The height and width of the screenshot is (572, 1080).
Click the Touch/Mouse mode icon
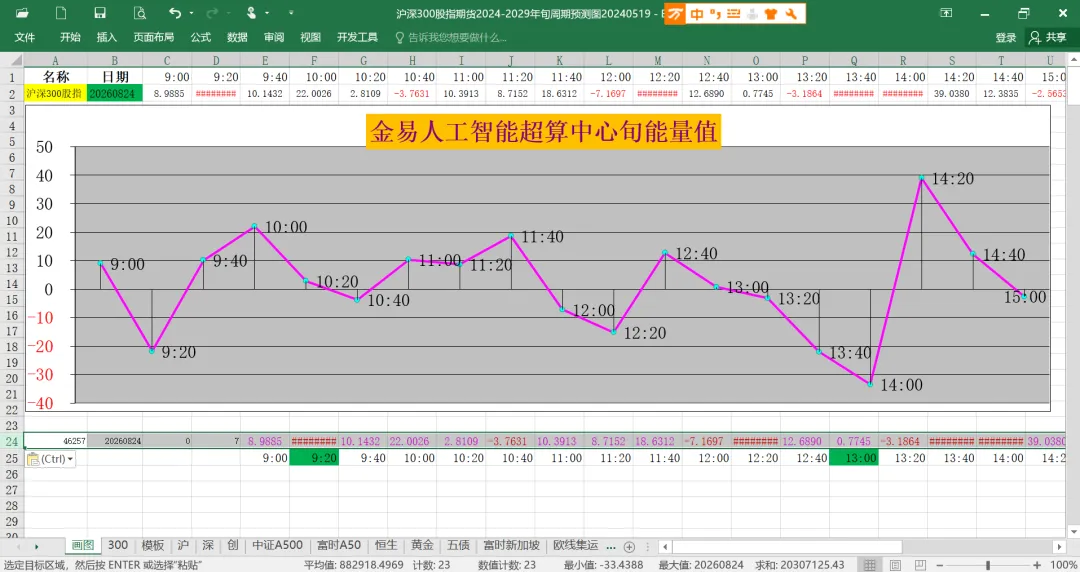pos(251,13)
